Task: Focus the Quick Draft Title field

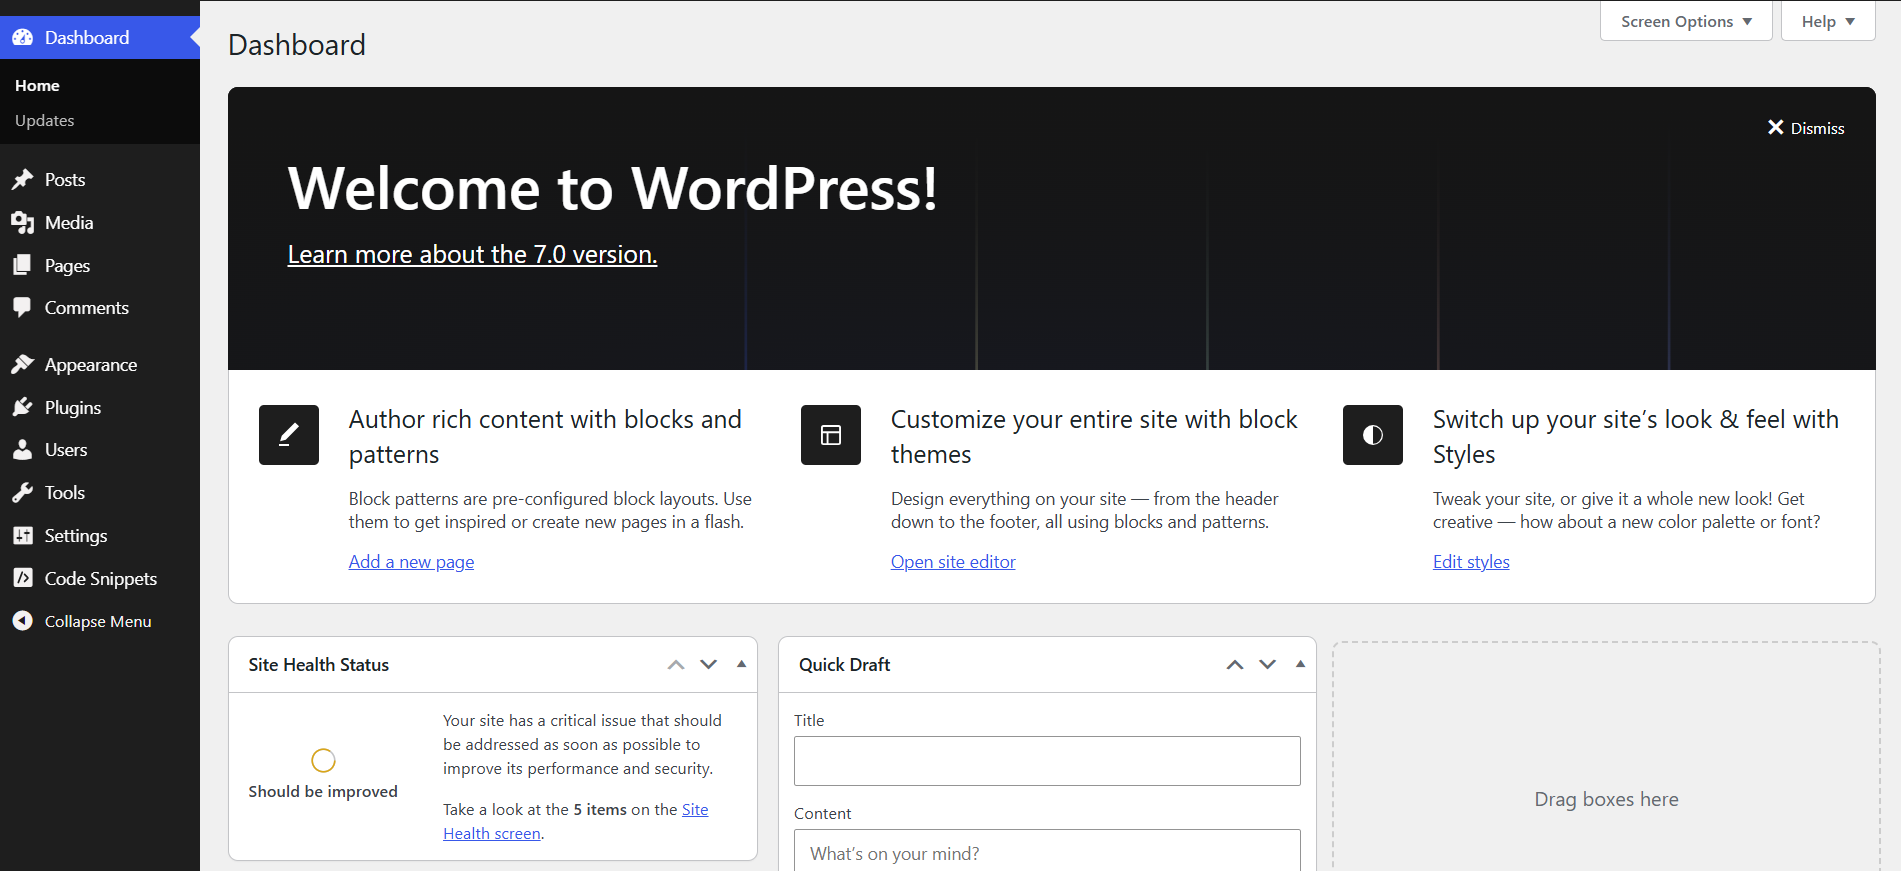Action: (1047, 761)
